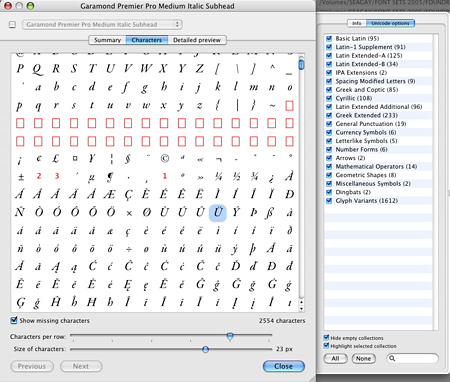The image size is (450, 382).
Task: Toggle Hide empty collections checkbox
Action: (x=326, y=338)
